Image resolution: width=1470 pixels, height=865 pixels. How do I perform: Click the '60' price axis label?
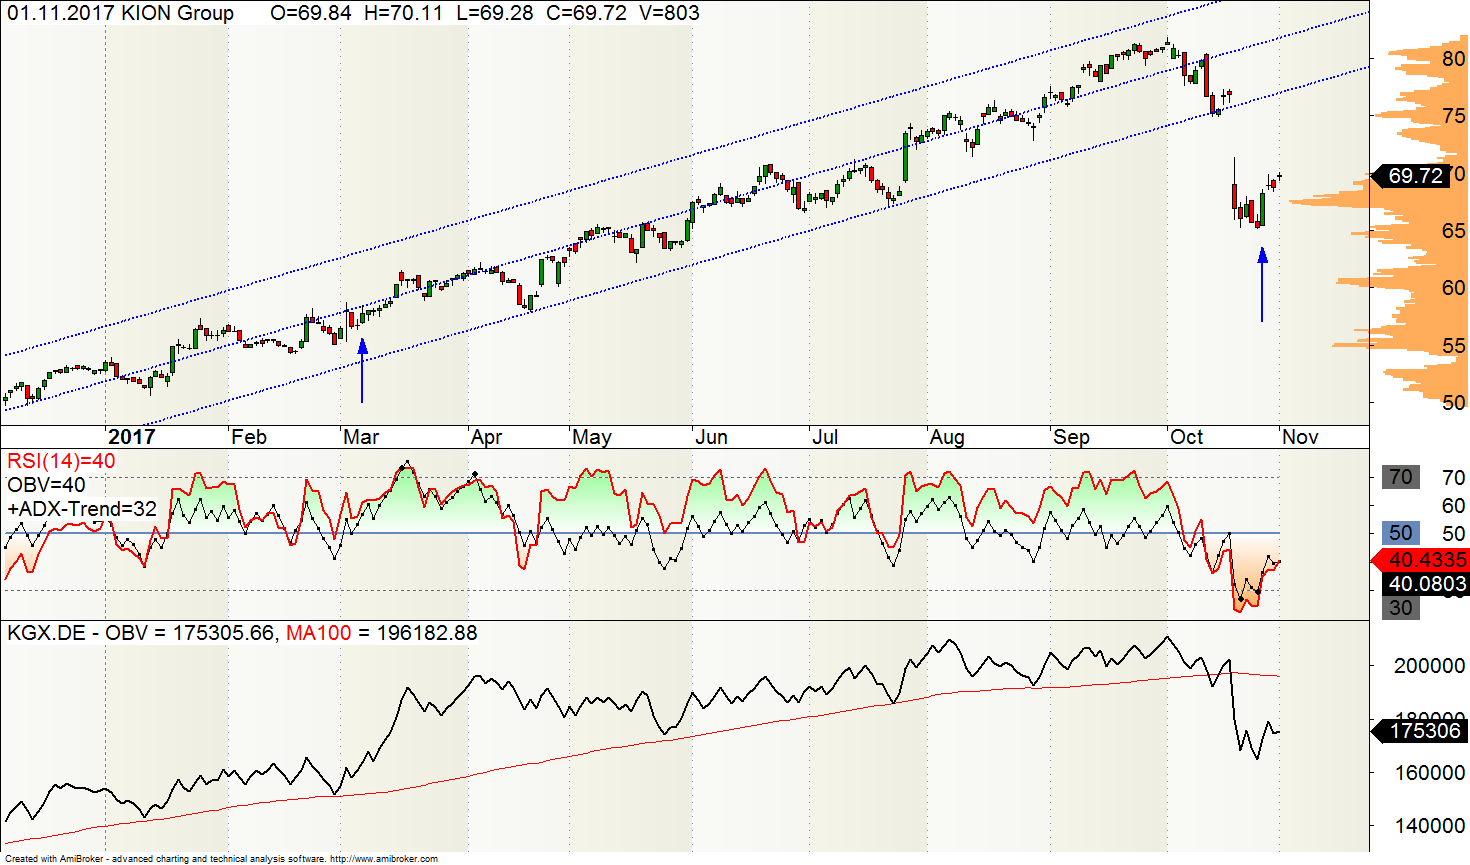1453,288
